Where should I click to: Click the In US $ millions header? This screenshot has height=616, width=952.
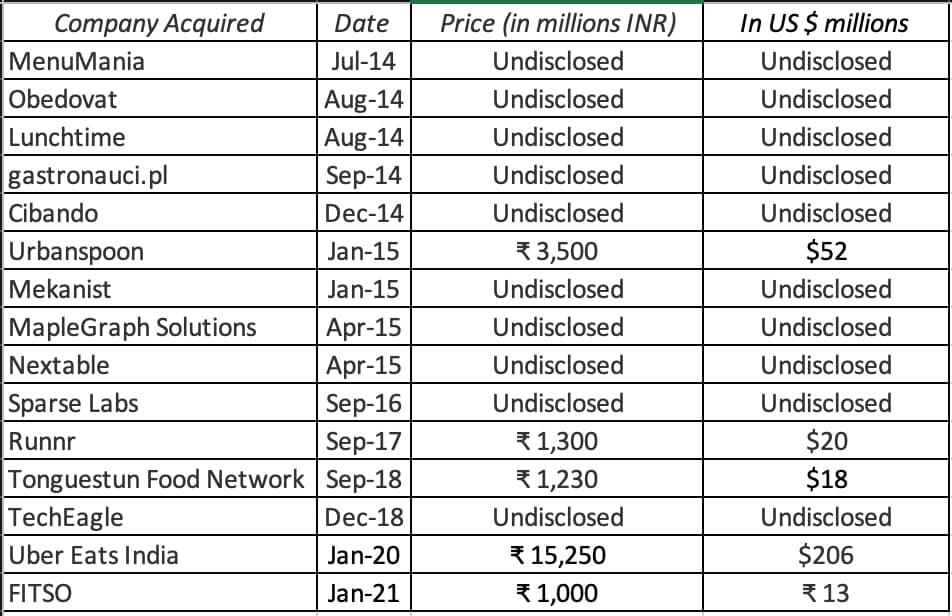pyautogui.click(x=825, y=23)
